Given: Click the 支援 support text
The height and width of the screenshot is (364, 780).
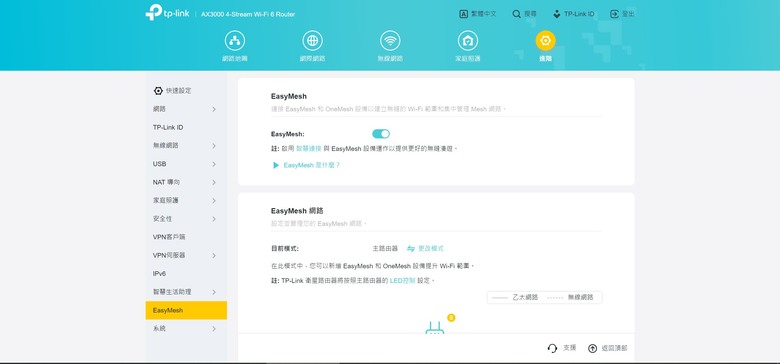Looking at the screenshot, I should (570, 348).
